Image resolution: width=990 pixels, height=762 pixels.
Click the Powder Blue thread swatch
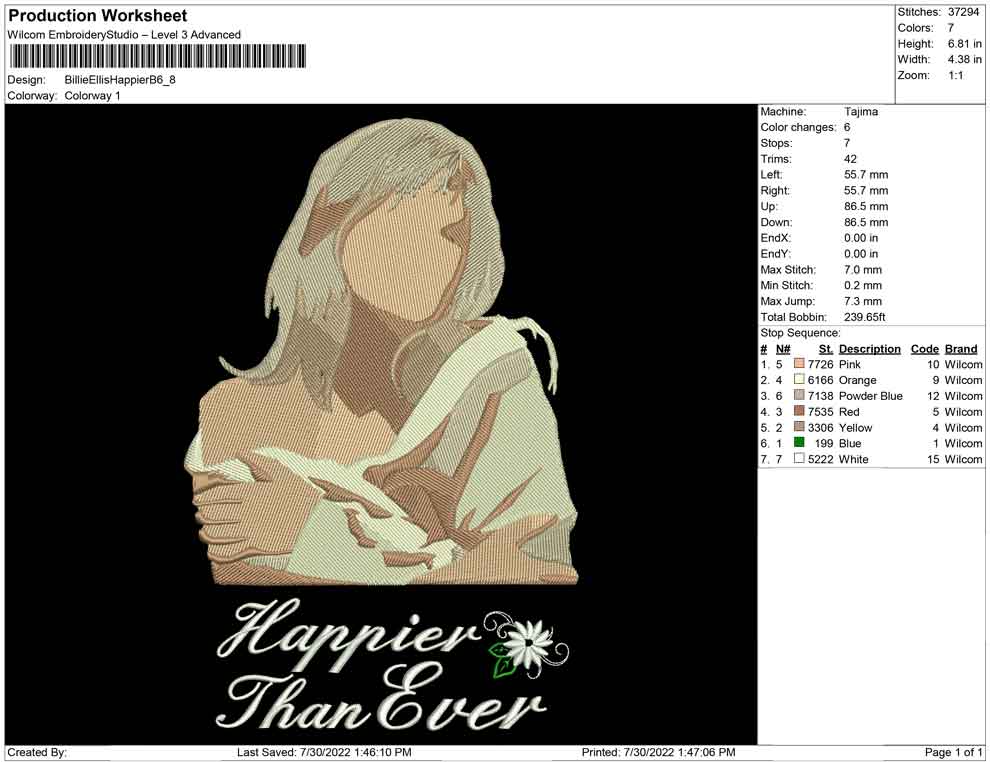799,395
